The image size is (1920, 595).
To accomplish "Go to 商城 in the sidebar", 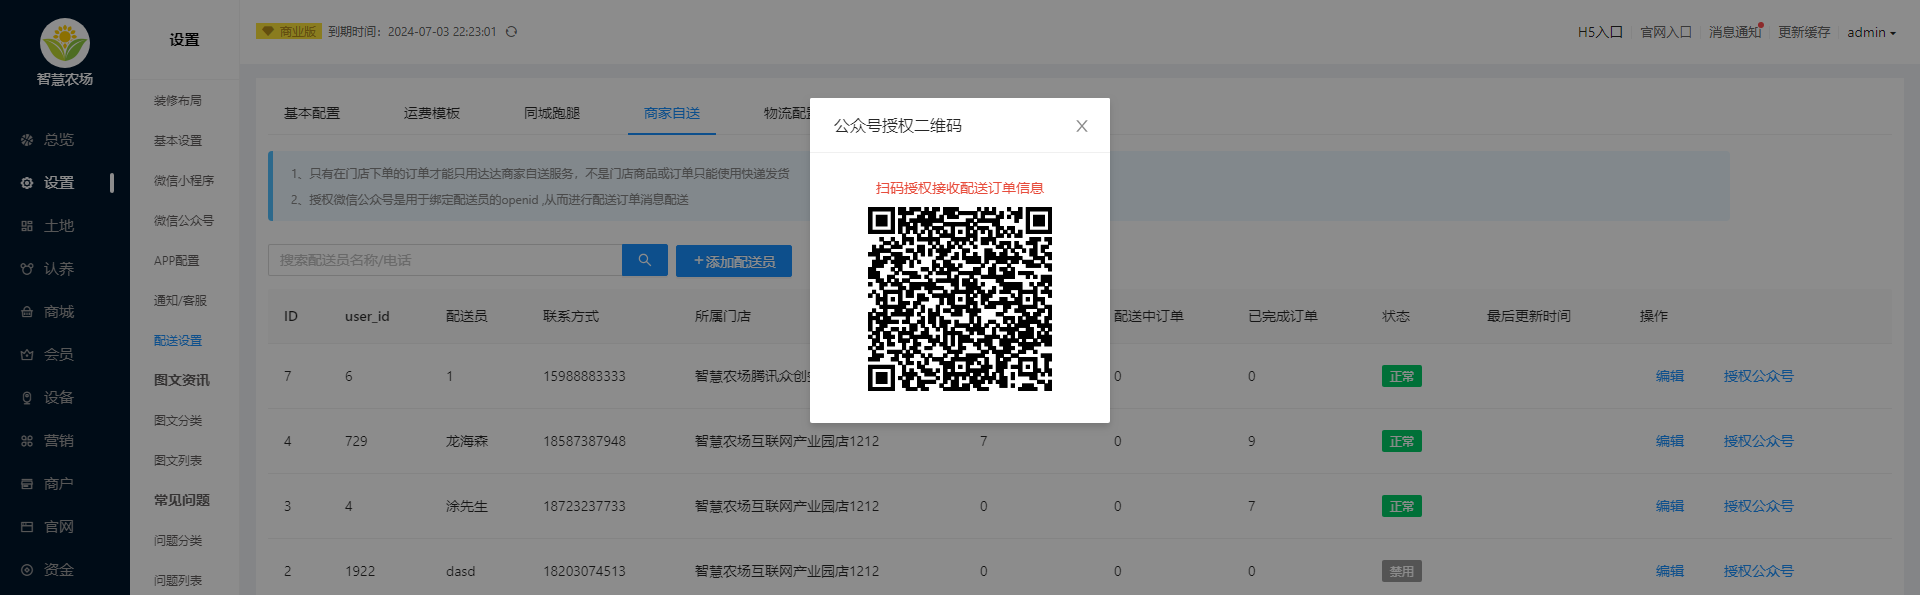I will point(59,312).
